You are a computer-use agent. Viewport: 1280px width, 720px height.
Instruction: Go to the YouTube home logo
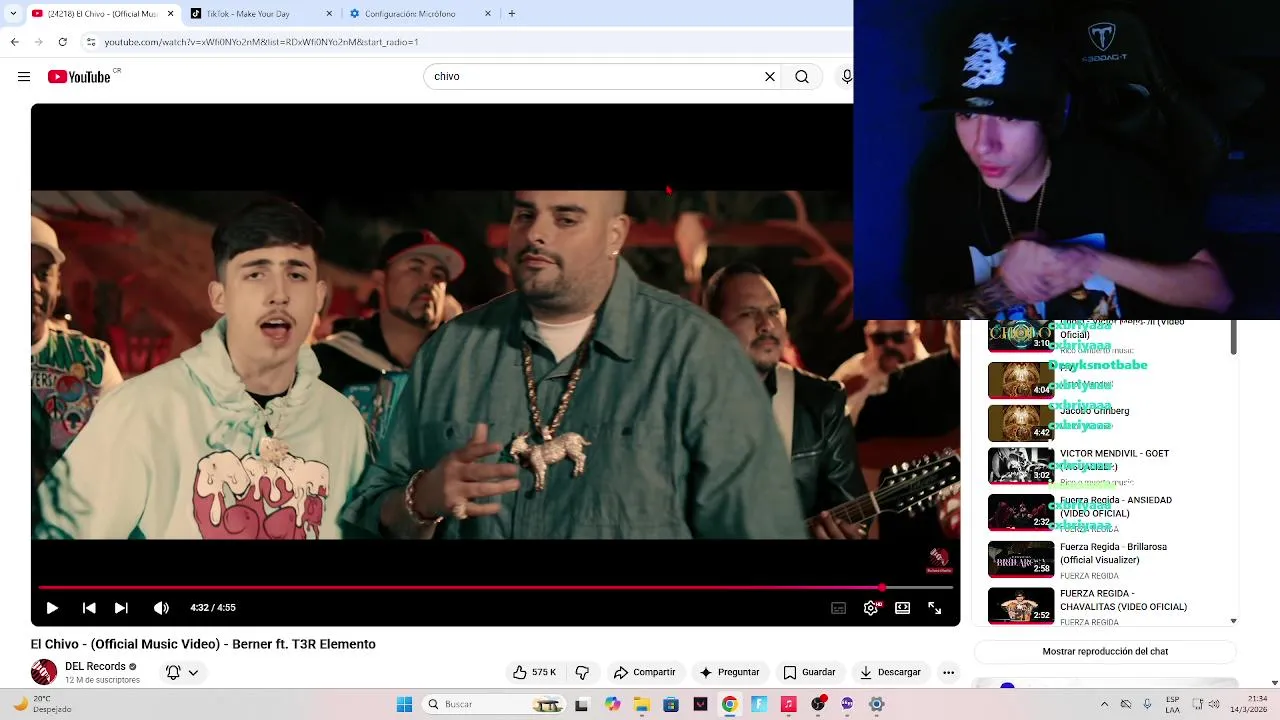[79, 77]
